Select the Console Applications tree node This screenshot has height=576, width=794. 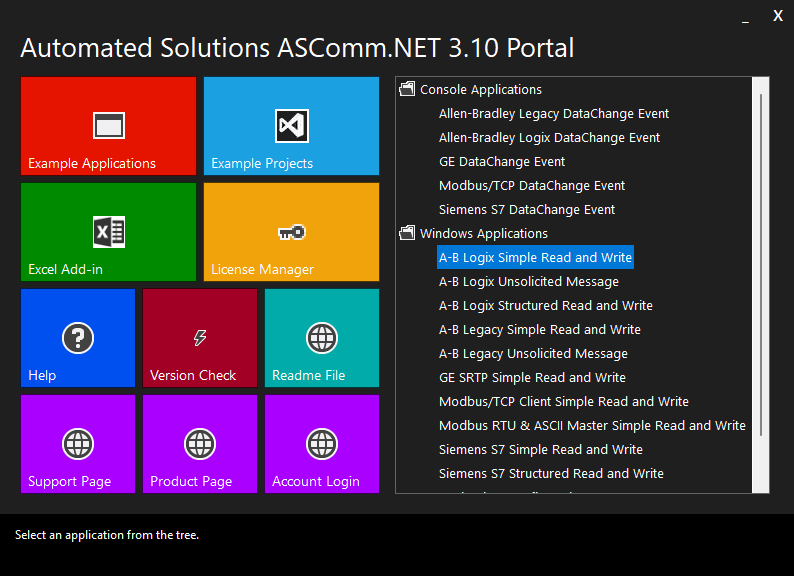(481, 90)
